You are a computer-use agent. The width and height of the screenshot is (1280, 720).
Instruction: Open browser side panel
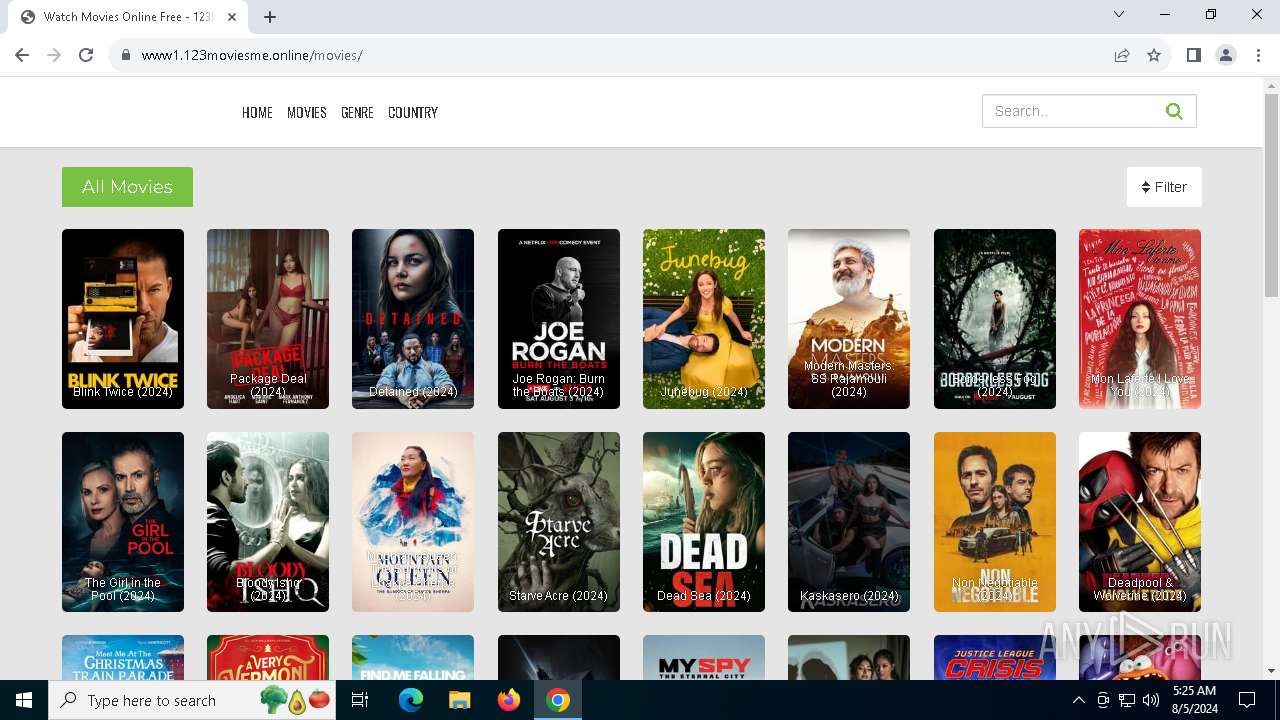[1193, 55]
